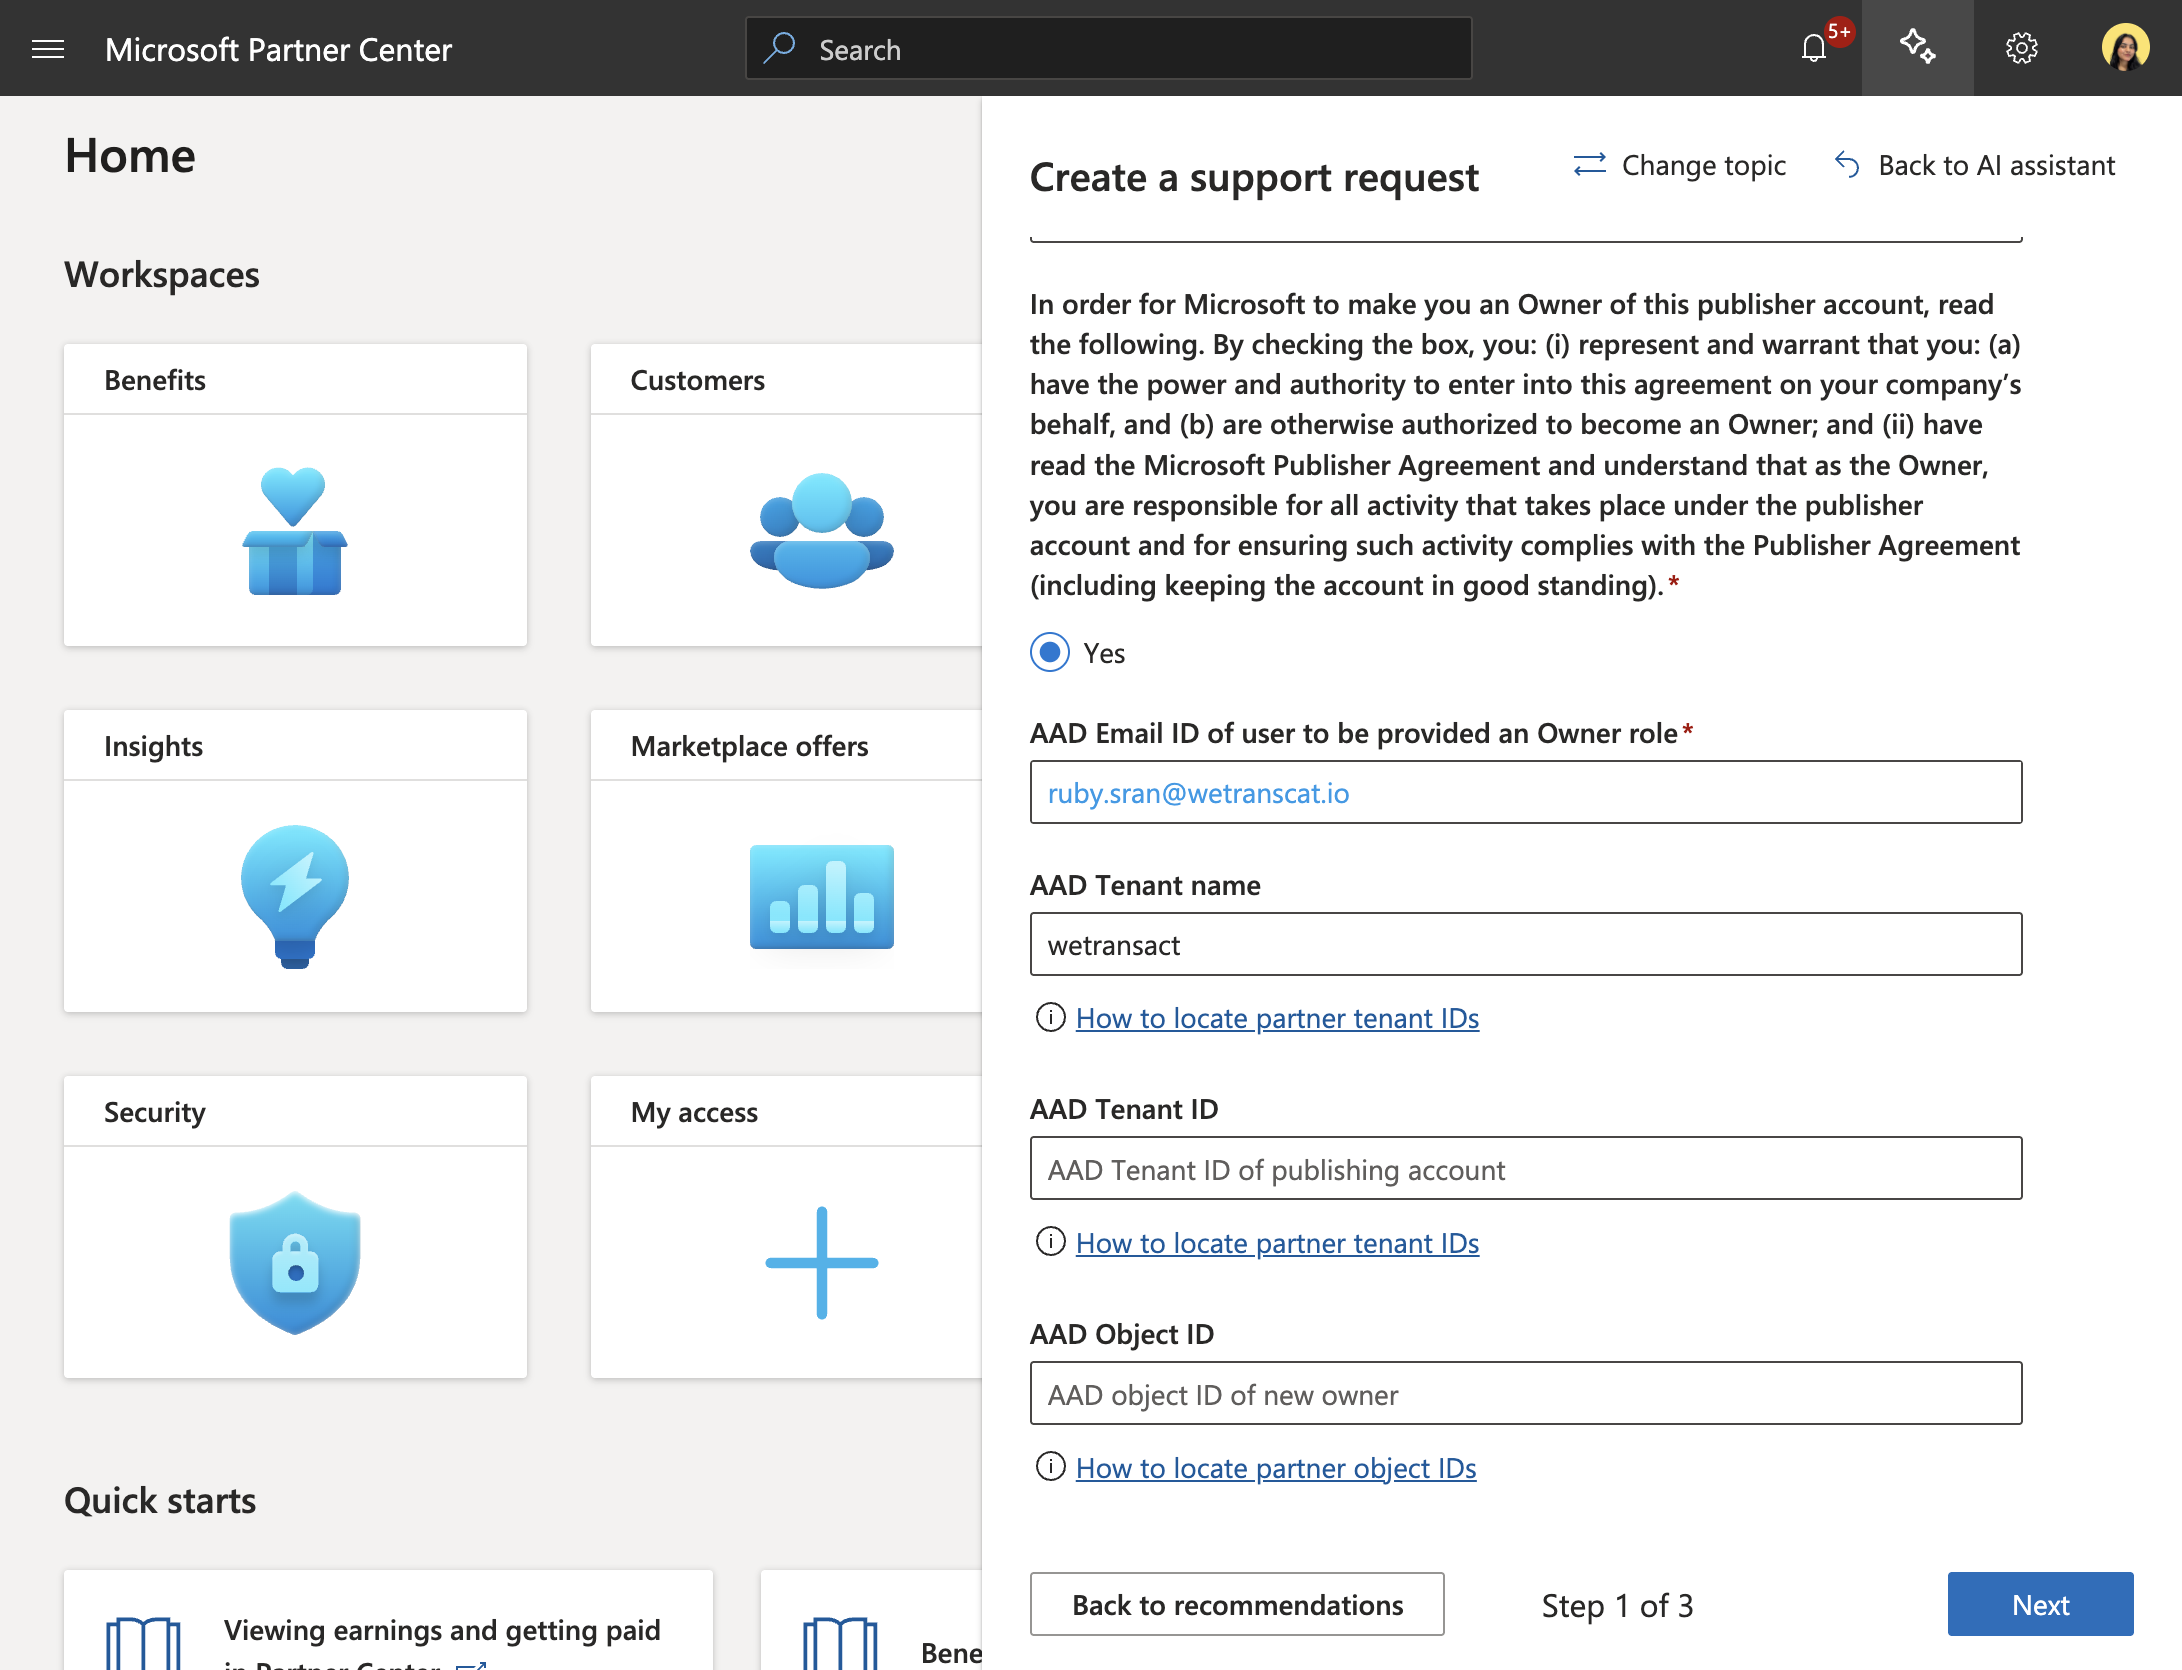The image size is (2182, 1670).
Task: Select the Yes radio button
Action: 1050,653
